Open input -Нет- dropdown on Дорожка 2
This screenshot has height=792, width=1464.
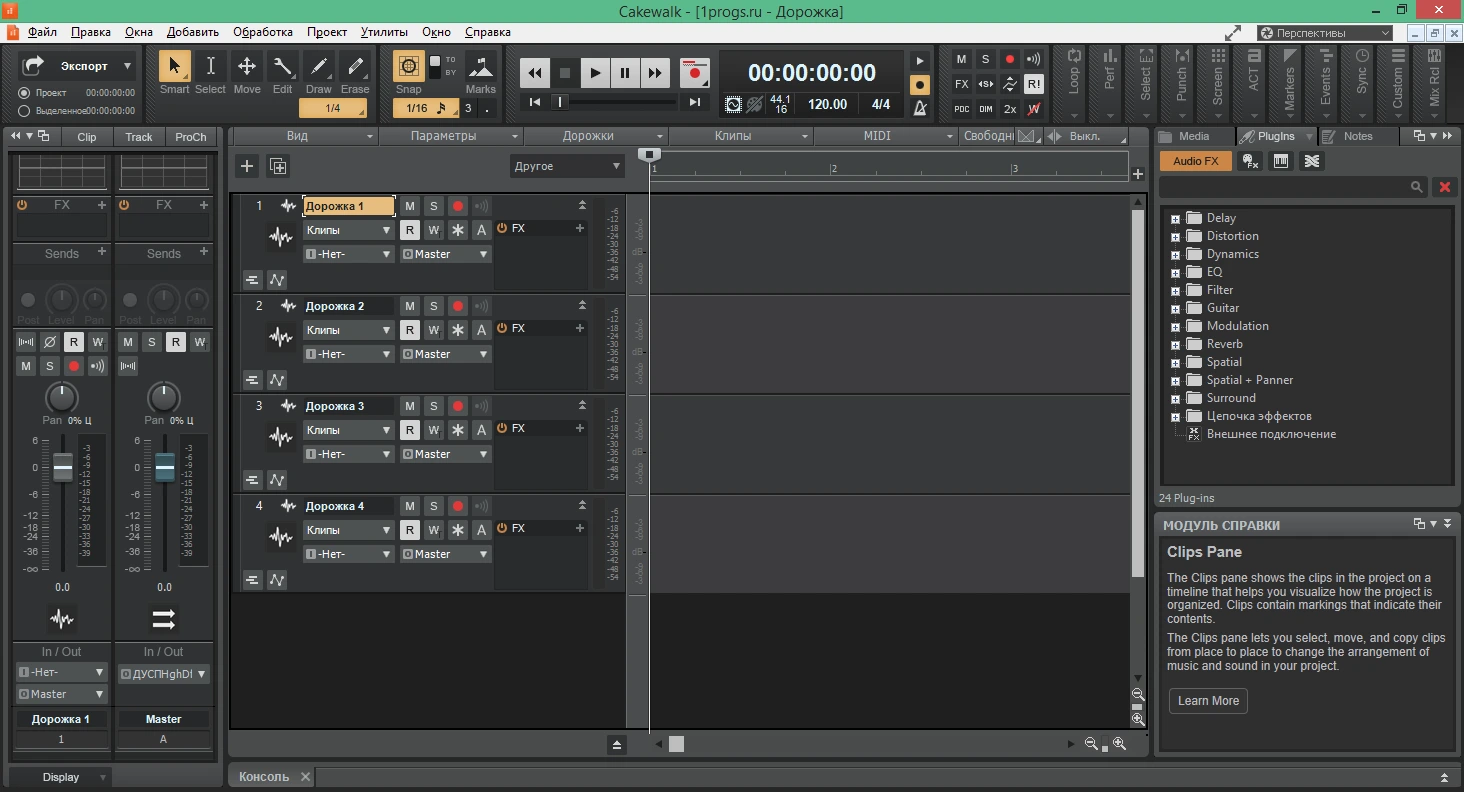pyautogui.click(x=348, y=354)
